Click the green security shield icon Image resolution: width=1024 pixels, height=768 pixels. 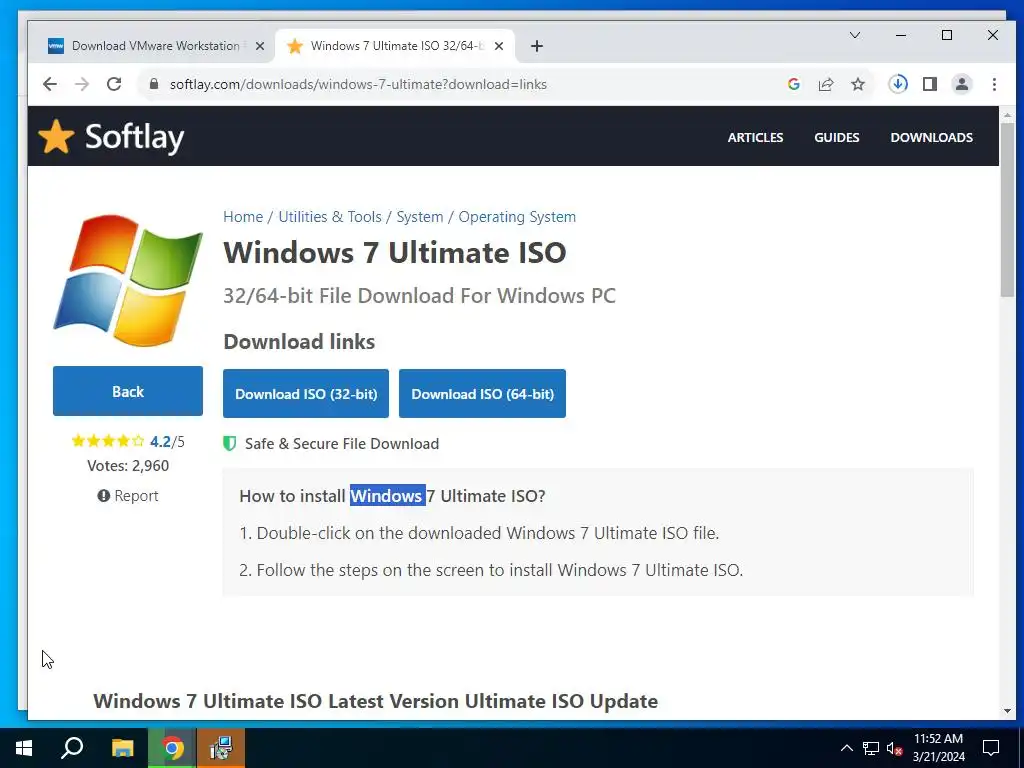(230, 444)
